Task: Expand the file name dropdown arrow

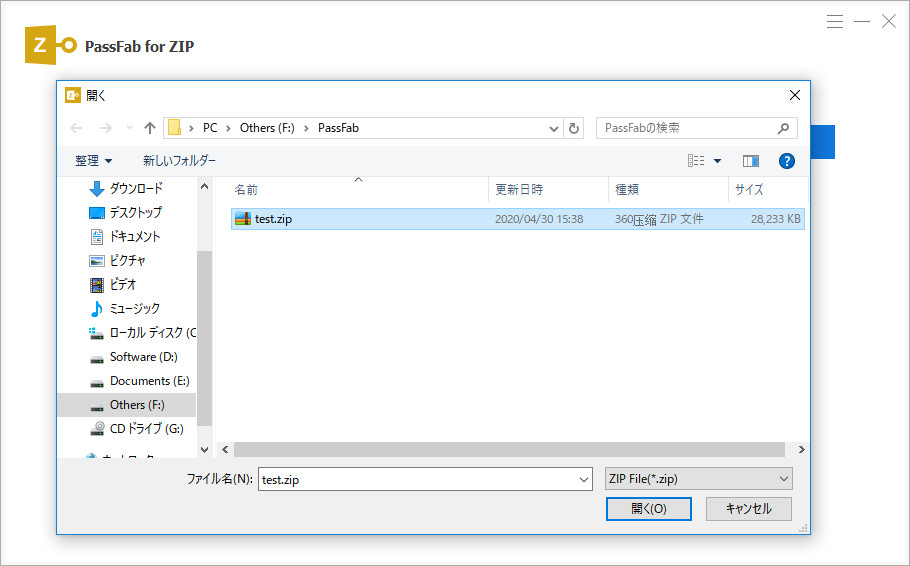Action: click(x=584, y=480)
